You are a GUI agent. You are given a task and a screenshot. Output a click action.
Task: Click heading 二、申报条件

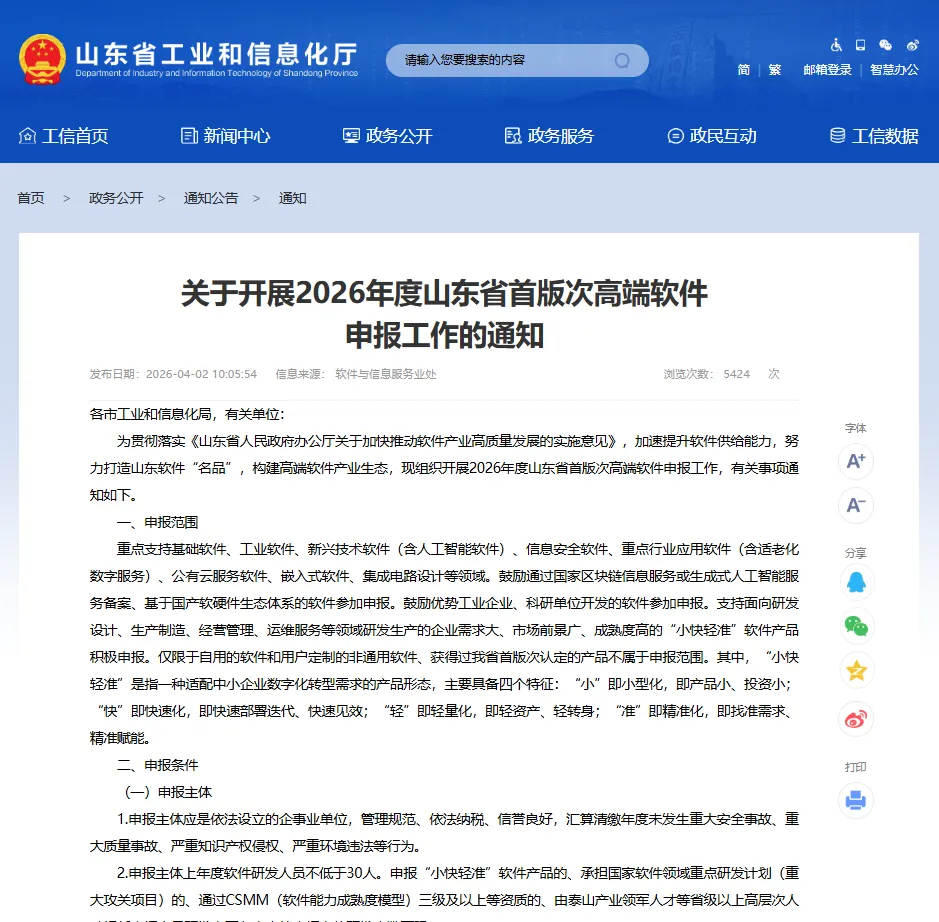click(157, 765)
